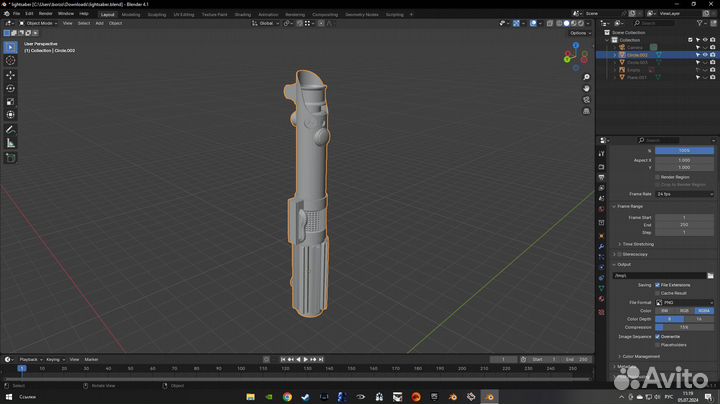Open the Edit menu
Viewport: 720px width, 404px height.
29,14
